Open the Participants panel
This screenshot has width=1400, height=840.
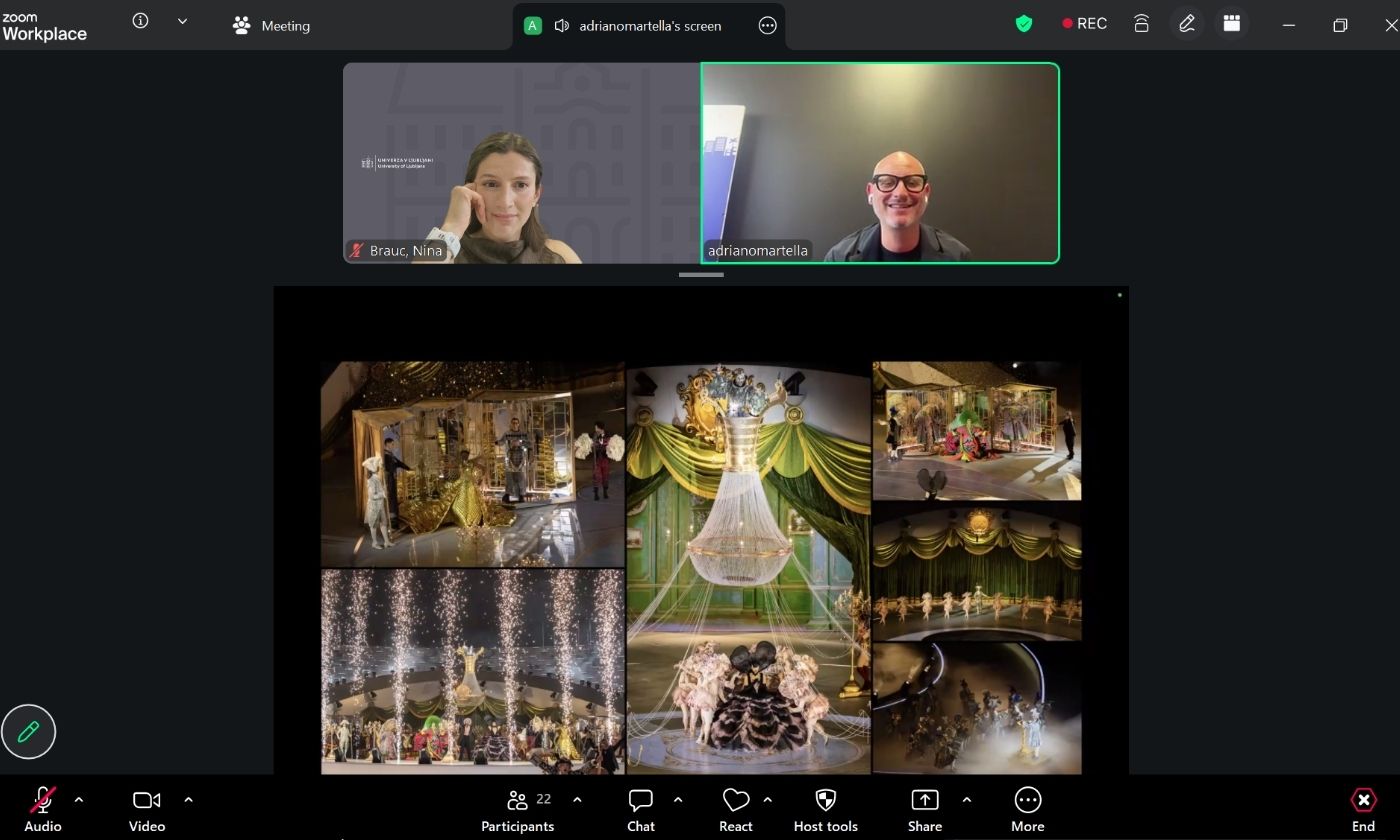[x=517, y=810]
